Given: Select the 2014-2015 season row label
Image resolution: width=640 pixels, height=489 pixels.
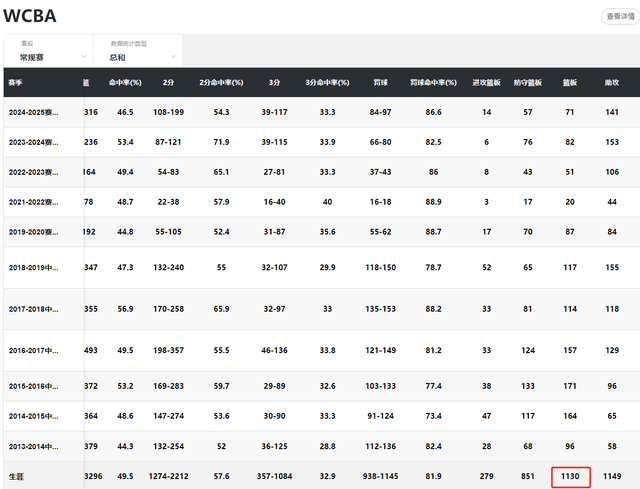Looking at the screenshot, I should [x=33, y=416].
